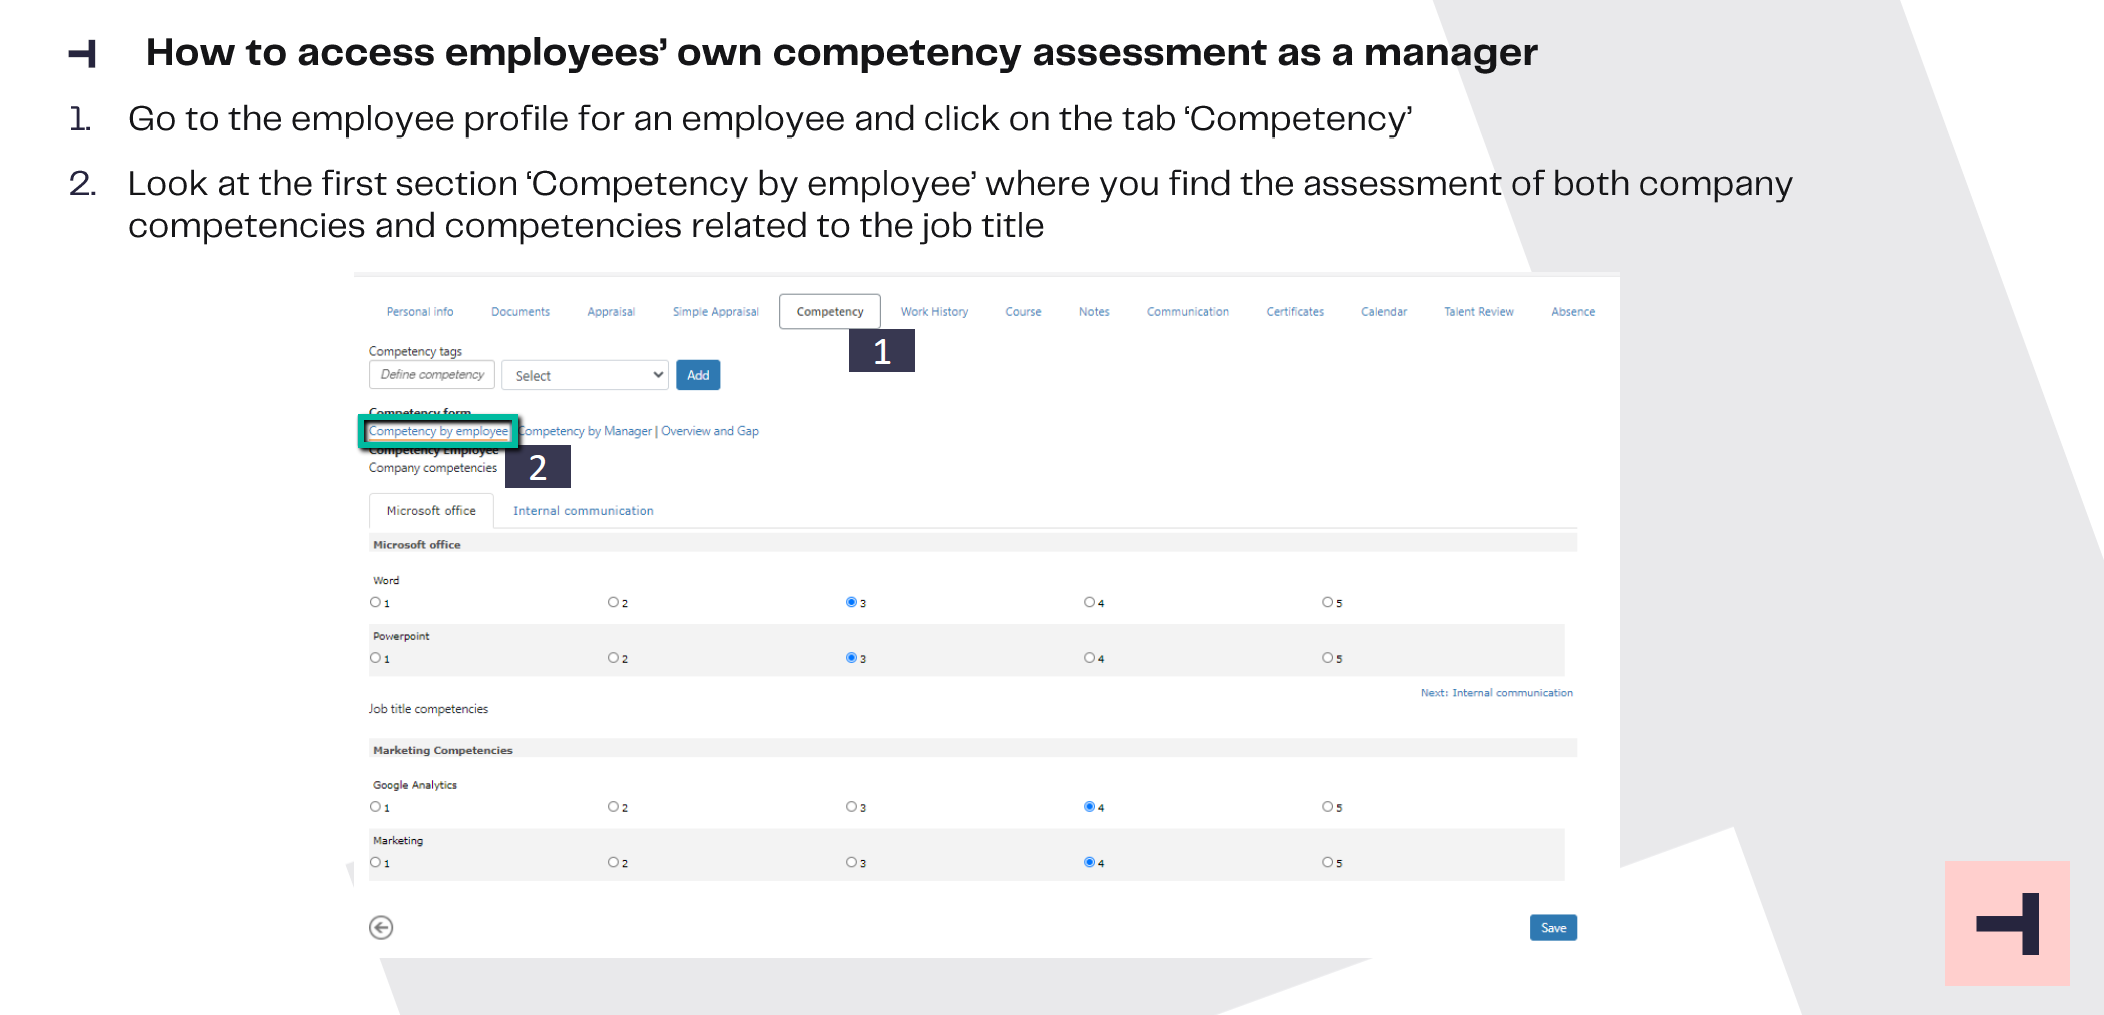Go to the Simple Appraisal tab

716,312
